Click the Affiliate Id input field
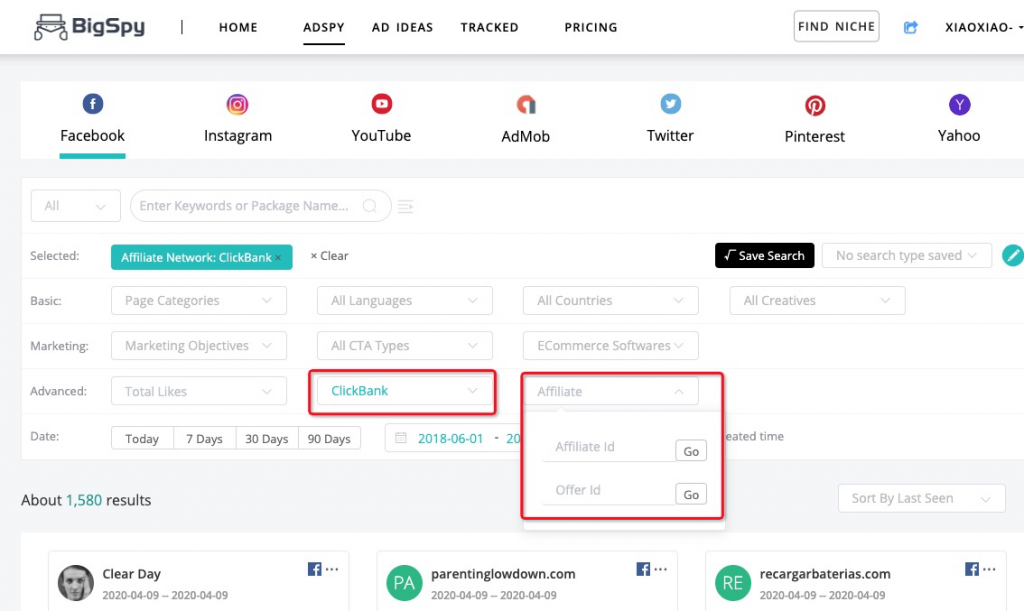Image resolution: width=1024 pixels, height=611 pixels. (x=609, y=447)
